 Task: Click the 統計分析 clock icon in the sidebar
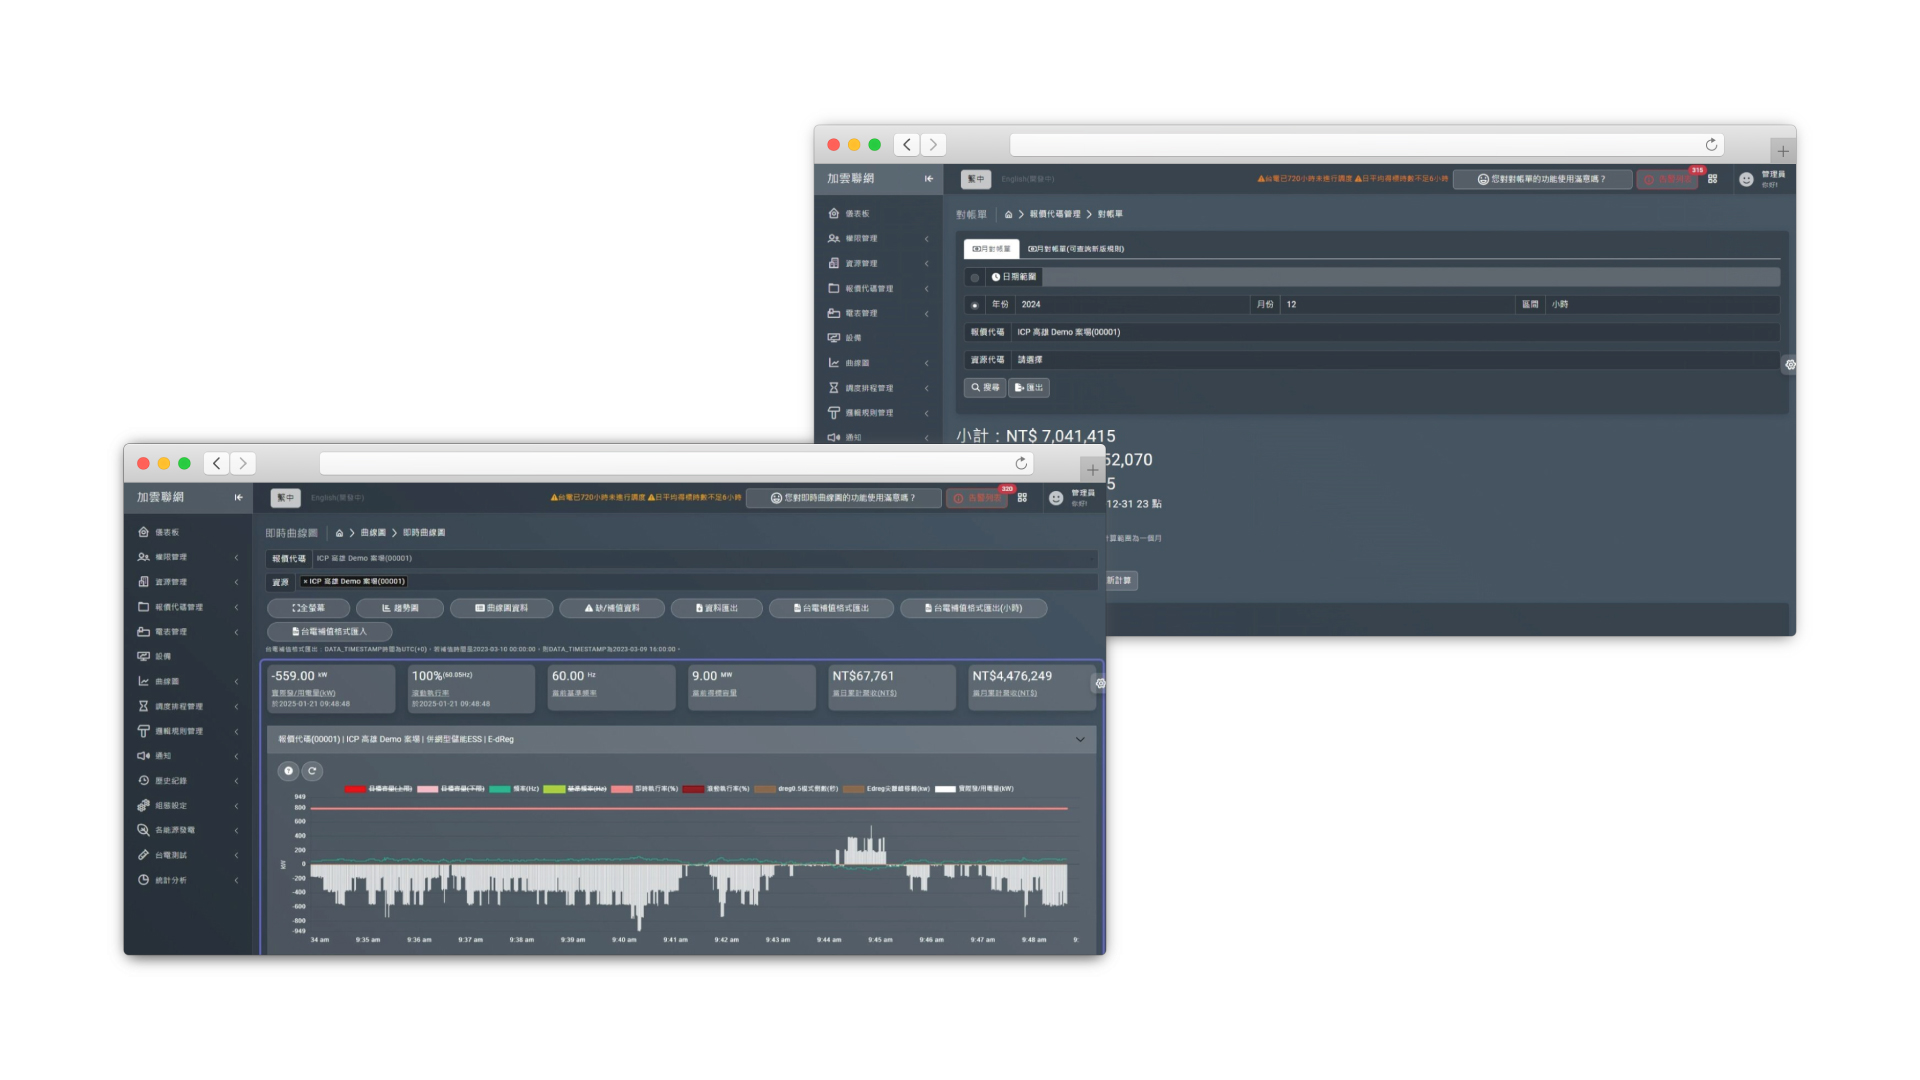(x=143, y=880)
